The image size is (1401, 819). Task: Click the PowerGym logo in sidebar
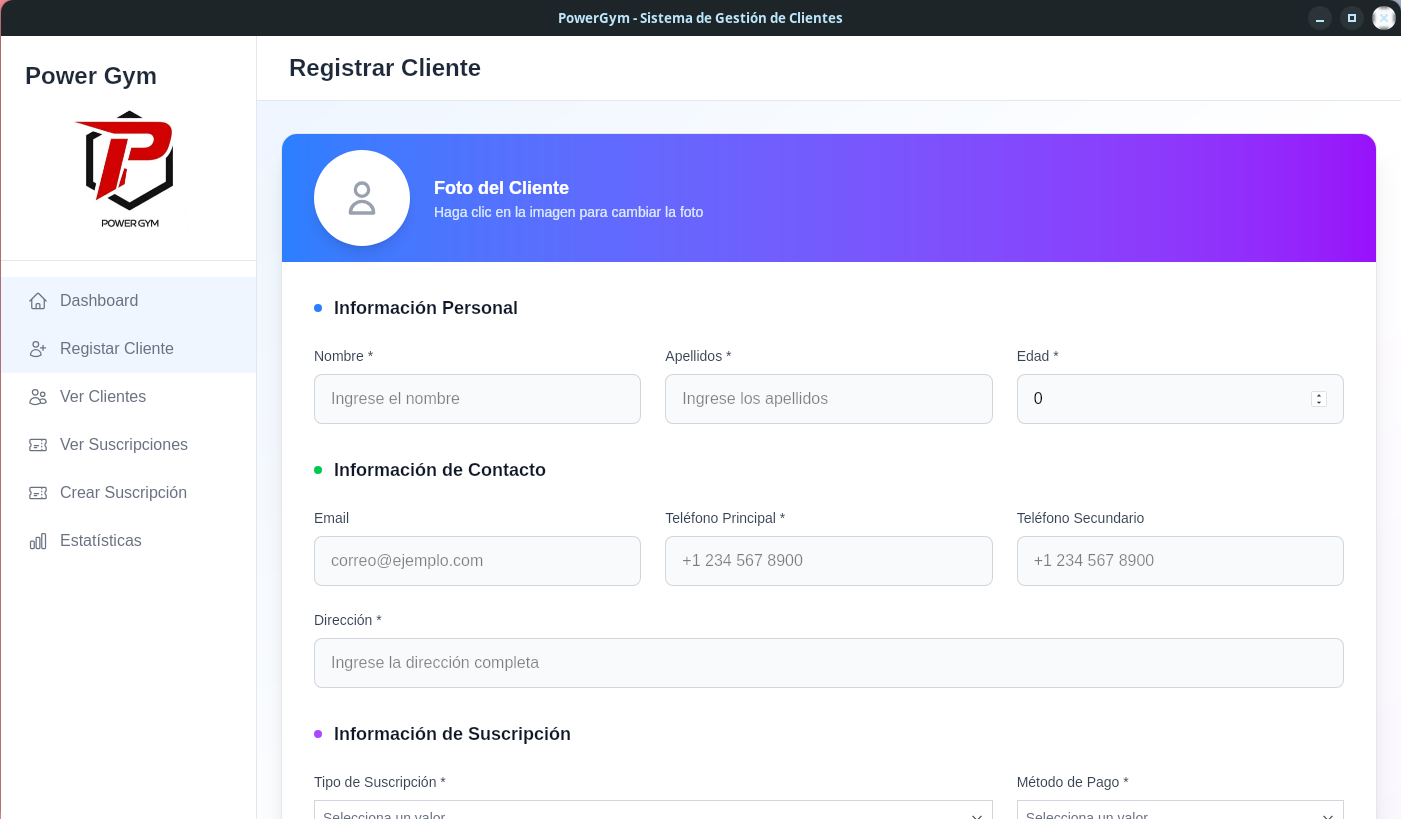129,169
